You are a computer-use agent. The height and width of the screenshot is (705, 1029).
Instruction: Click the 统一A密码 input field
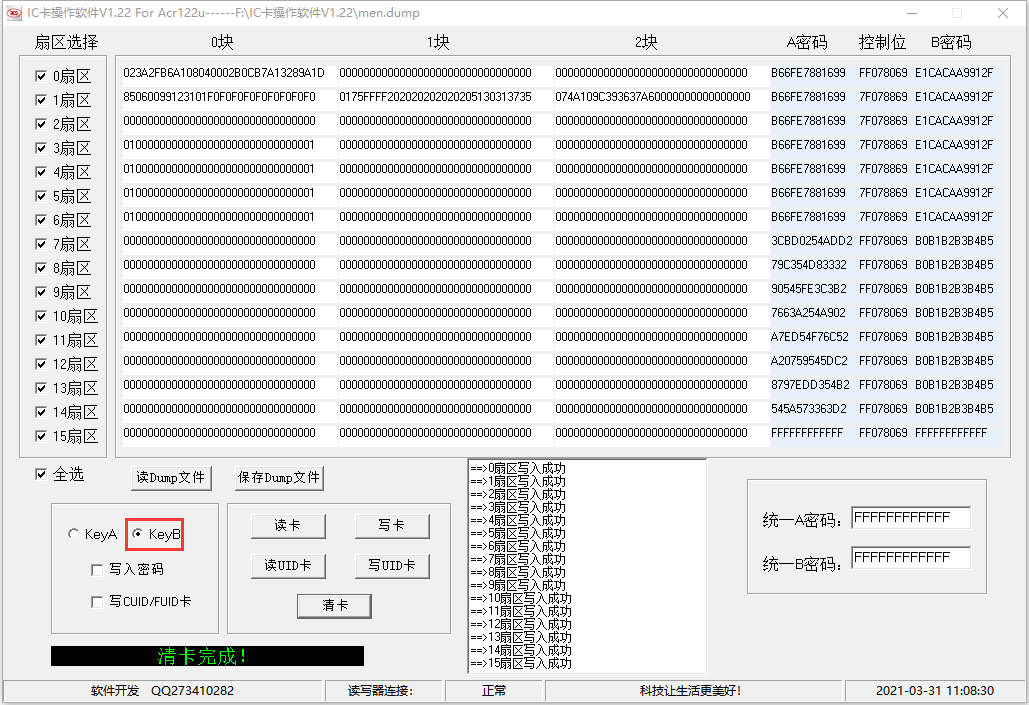[x=911, y=518]
